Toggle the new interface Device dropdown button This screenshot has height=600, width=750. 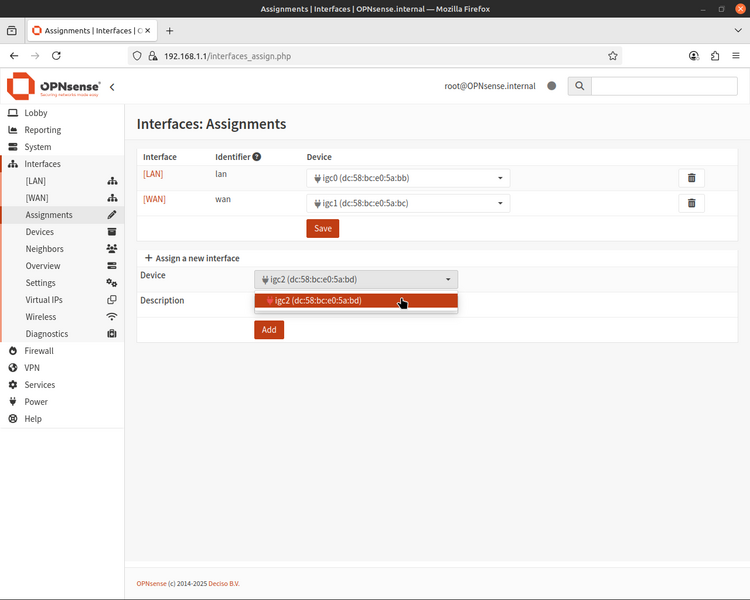point(356,279)
